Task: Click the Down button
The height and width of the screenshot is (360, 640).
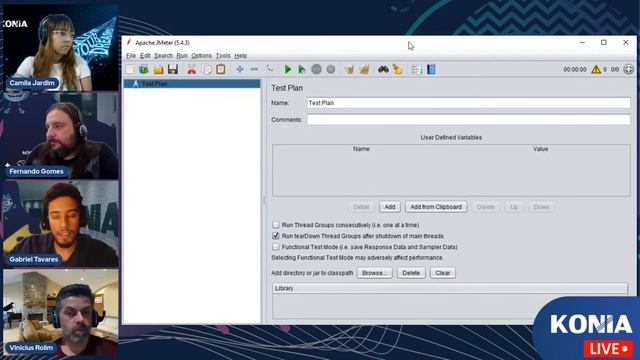Action: (541, 207)
